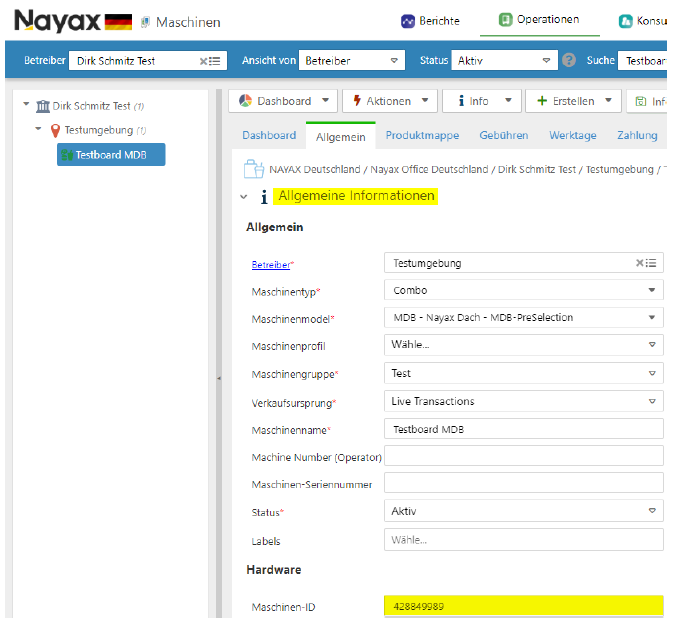Click the breadcrumb briefcase icon
The width and height of the screenshot is (679, 620).
click(x=254, y=169)
